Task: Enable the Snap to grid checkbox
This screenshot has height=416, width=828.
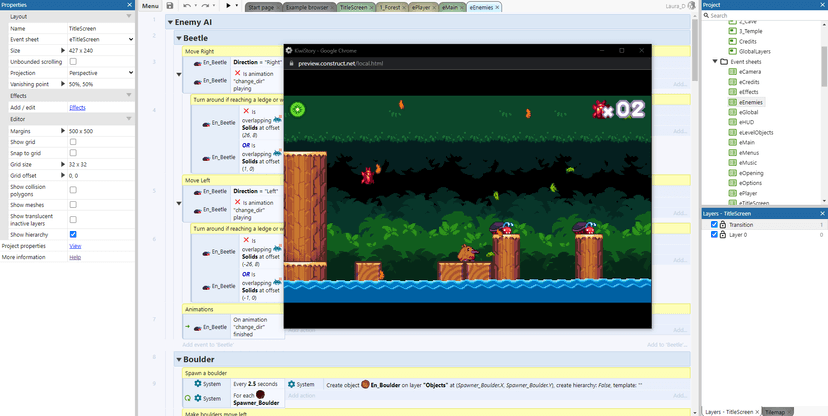Action: click(73, 153)
